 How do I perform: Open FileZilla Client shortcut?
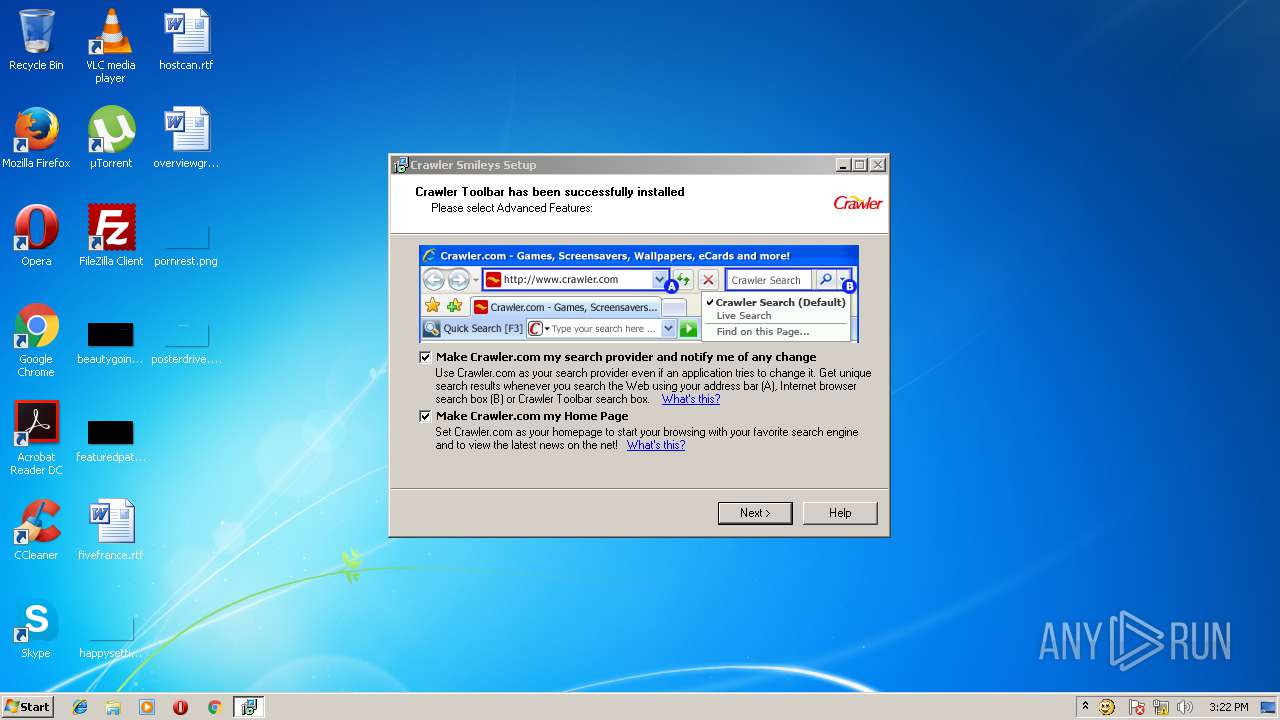coord(111,236)
